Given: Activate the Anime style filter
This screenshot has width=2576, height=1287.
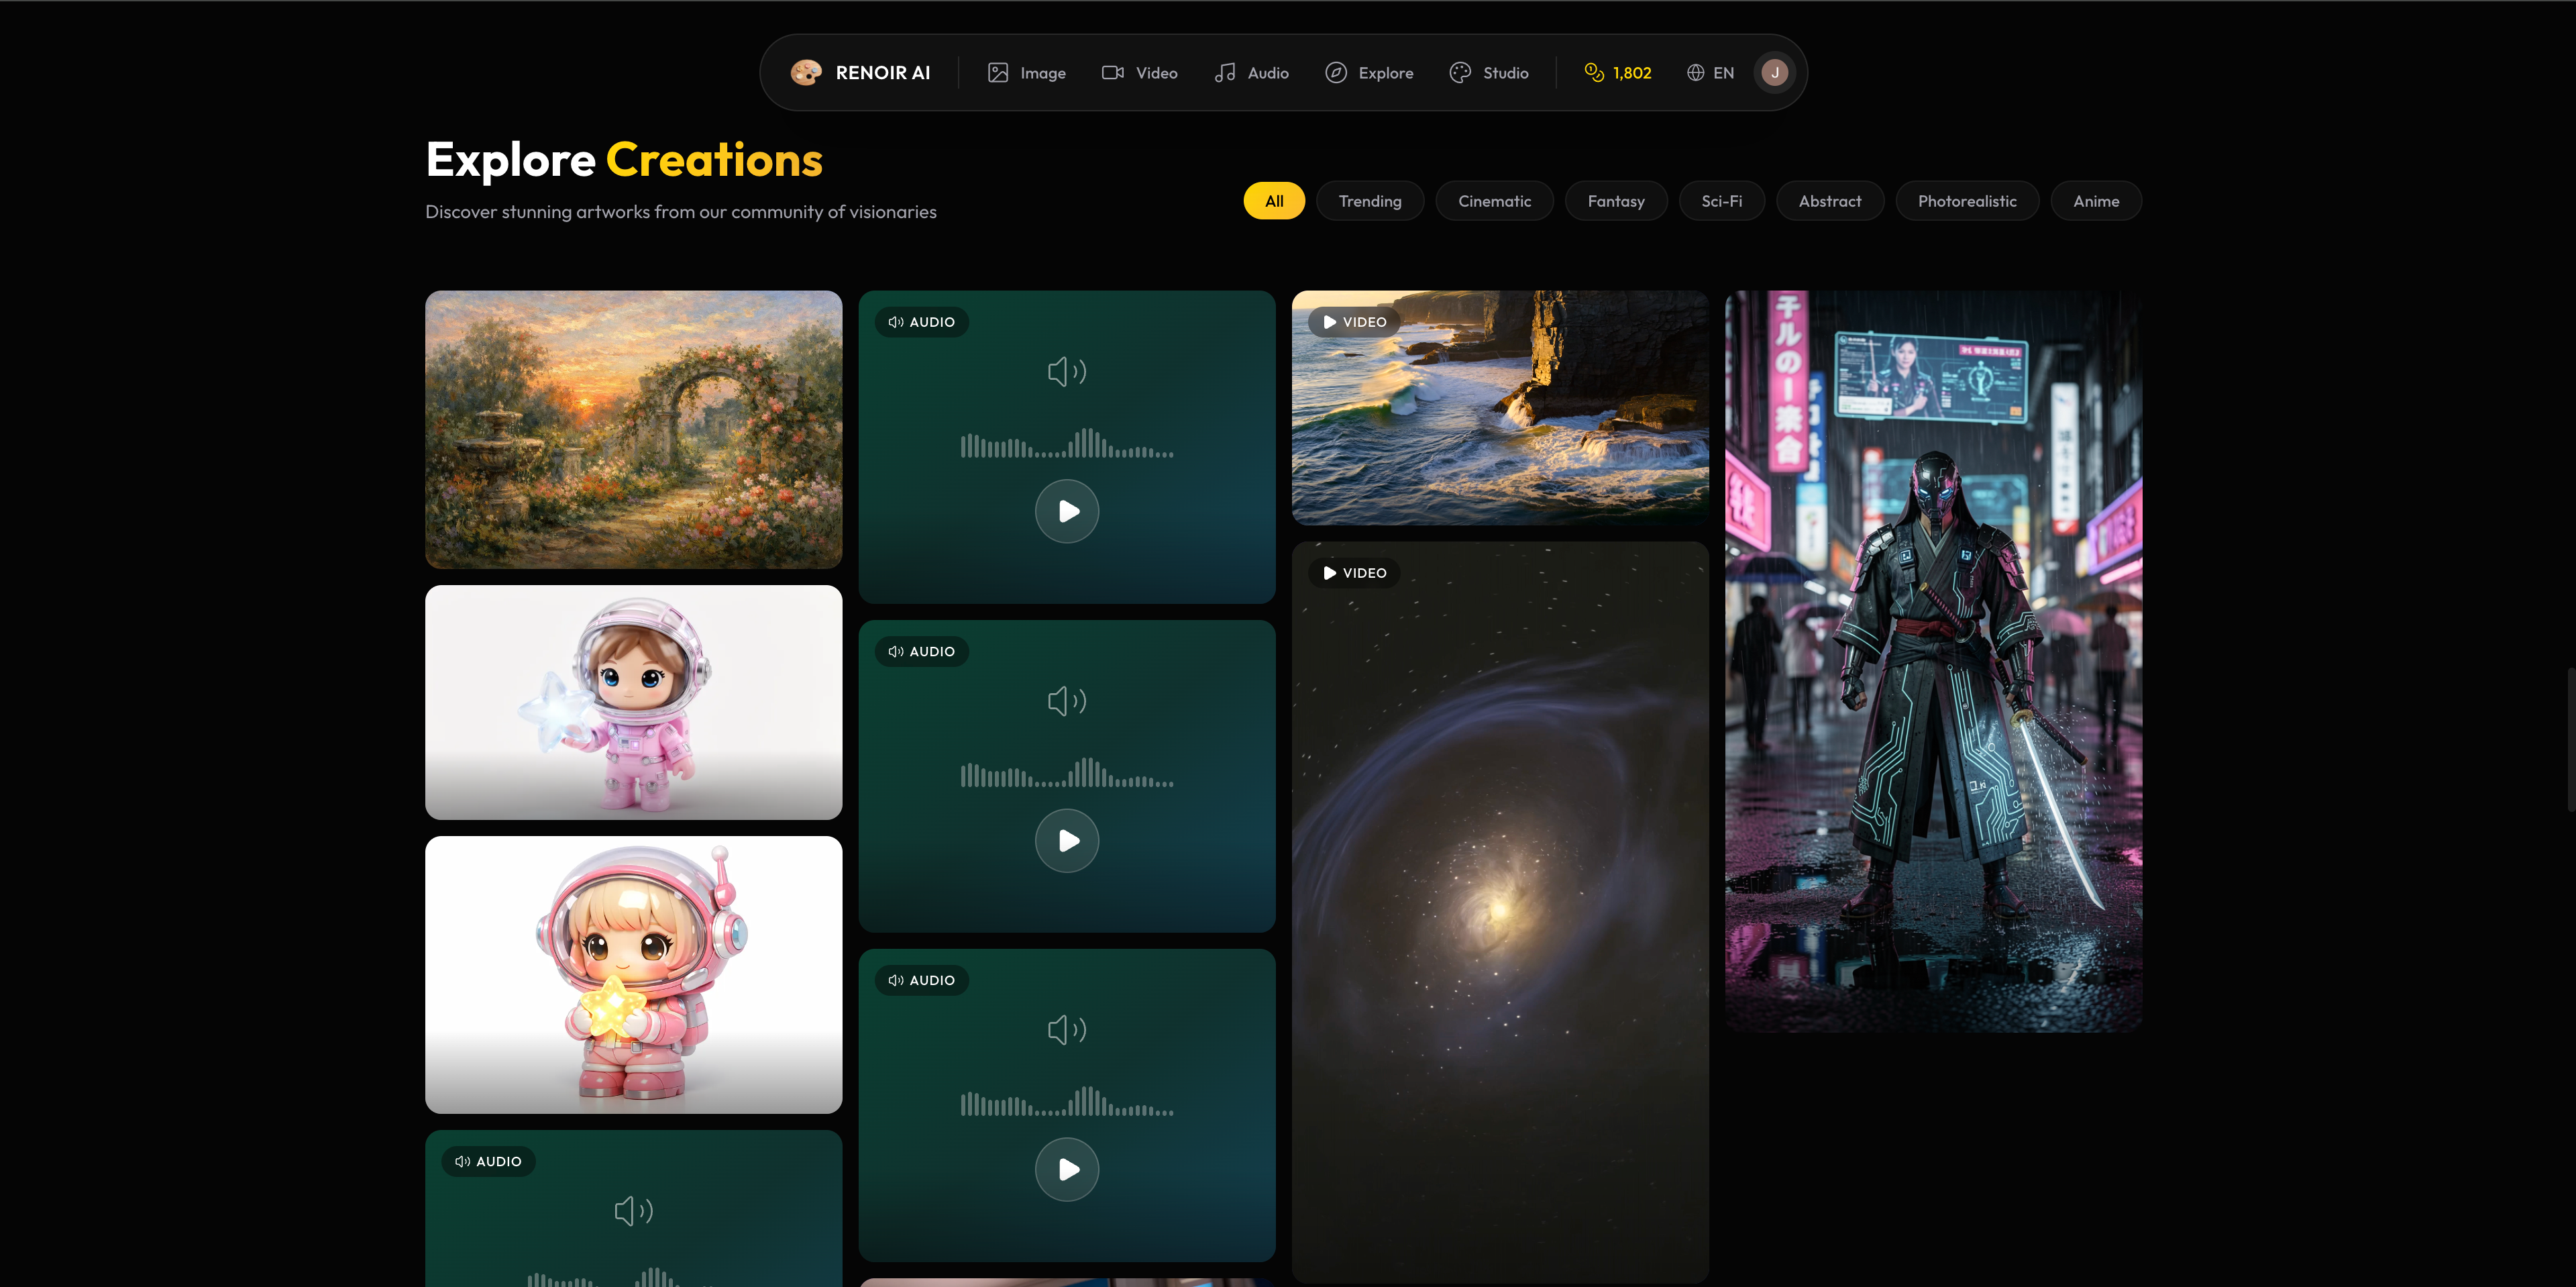Looking at the screenshot, I should pyautogui.click(x=2096, y=200).
